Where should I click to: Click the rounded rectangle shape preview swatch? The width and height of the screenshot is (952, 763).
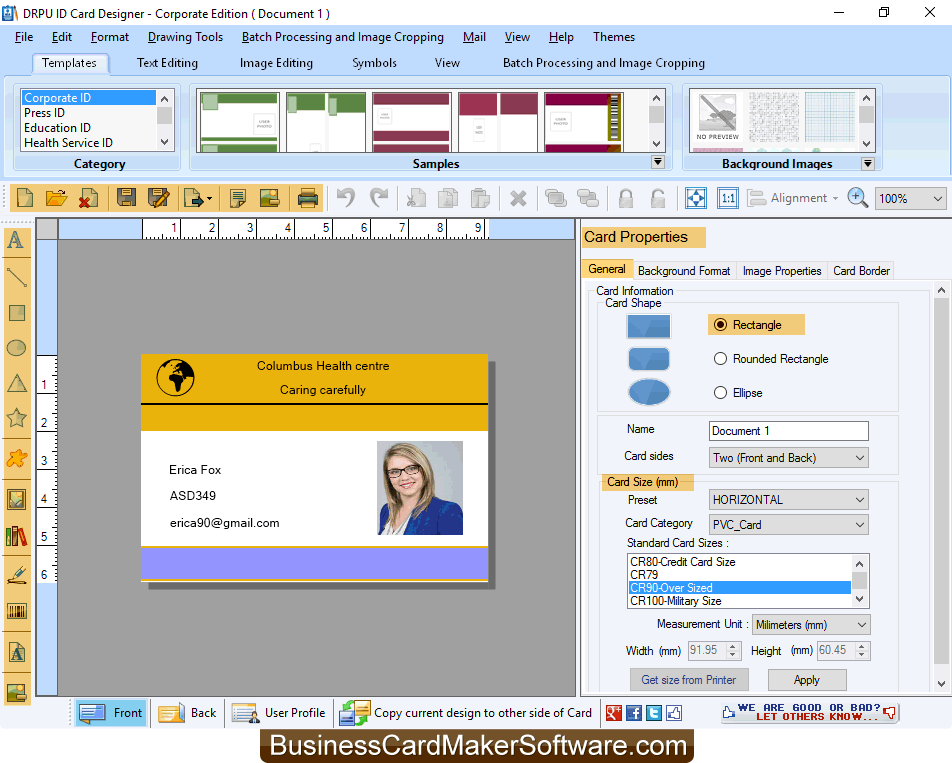(x=648, y=359)
